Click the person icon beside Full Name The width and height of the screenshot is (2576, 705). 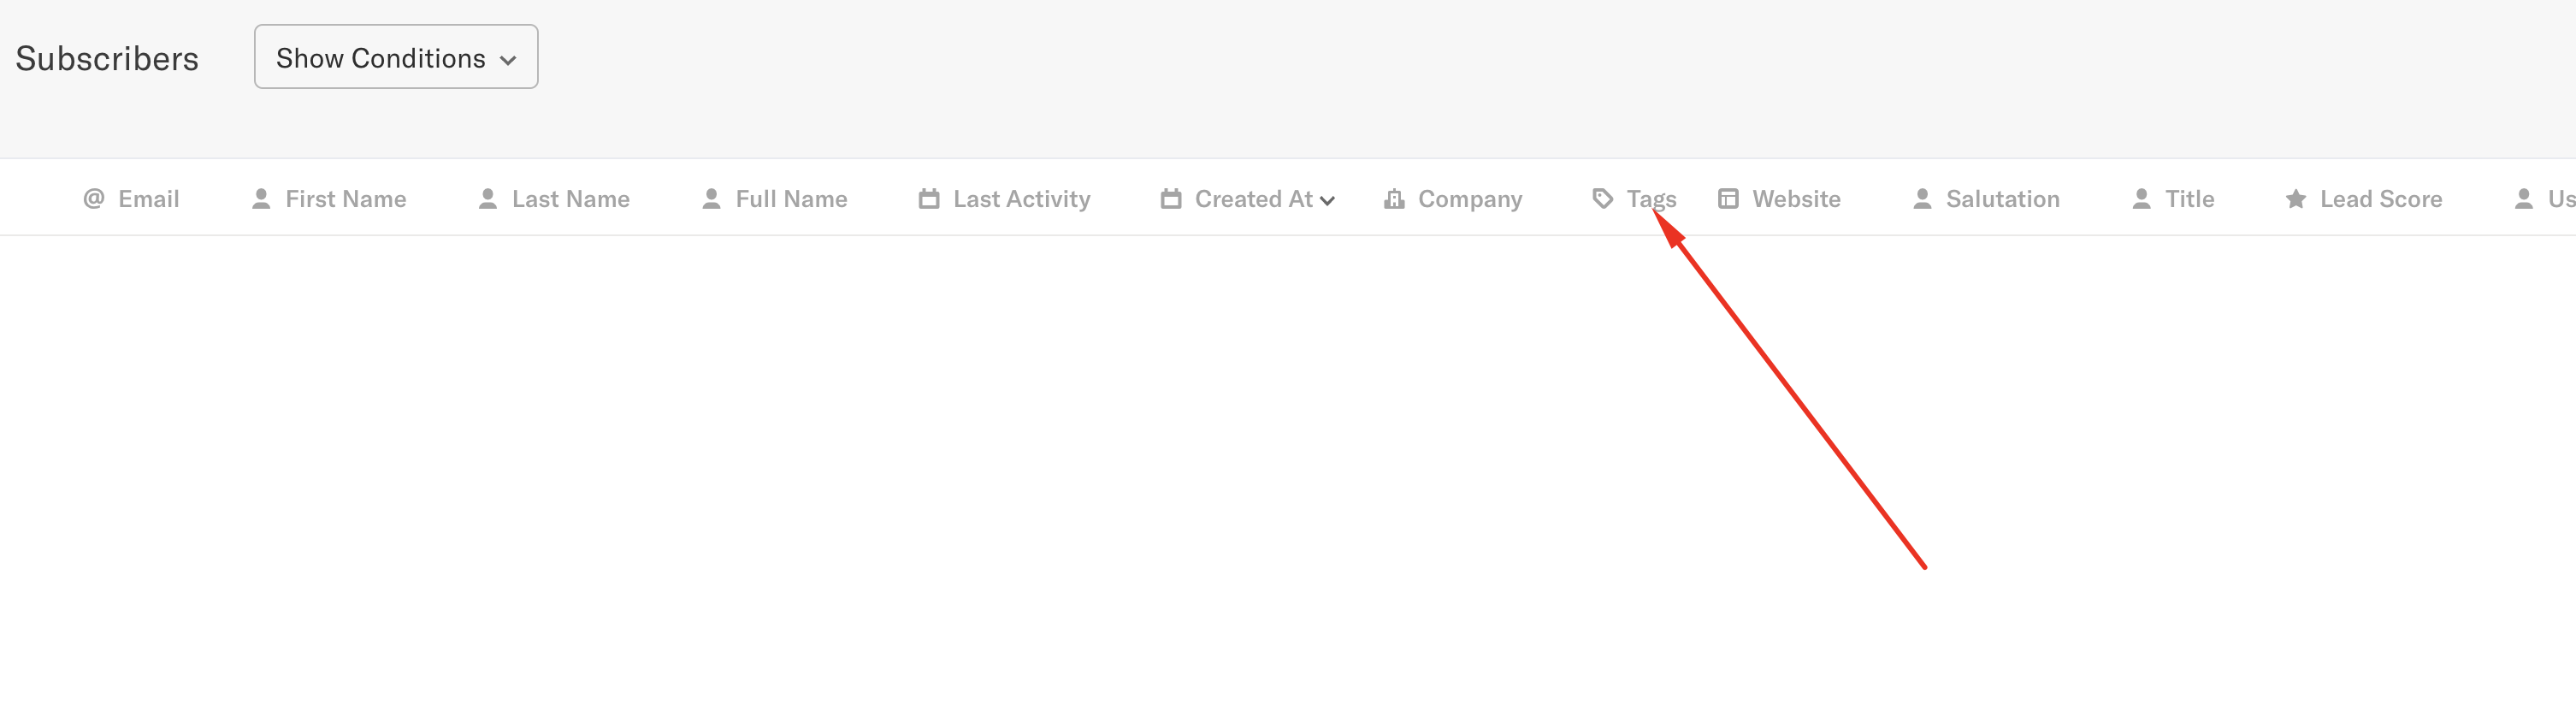[x=711, y=199]
